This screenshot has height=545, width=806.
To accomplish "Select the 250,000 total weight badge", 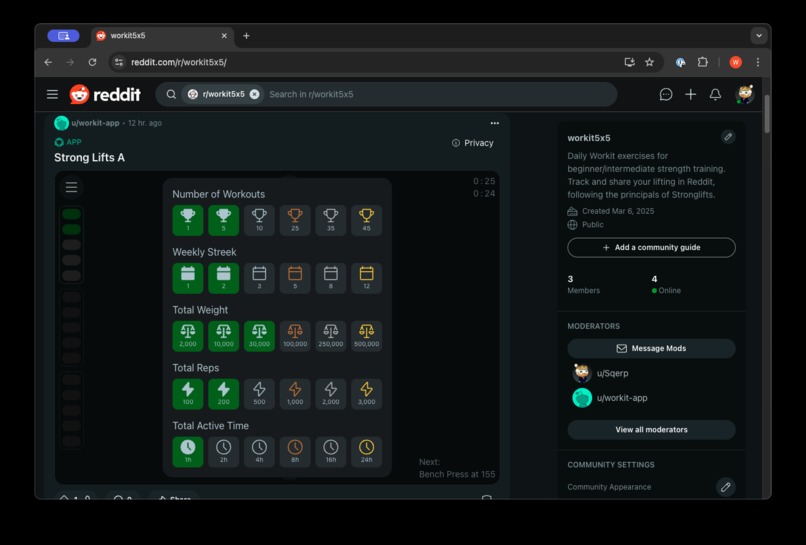I will [331, 336].
